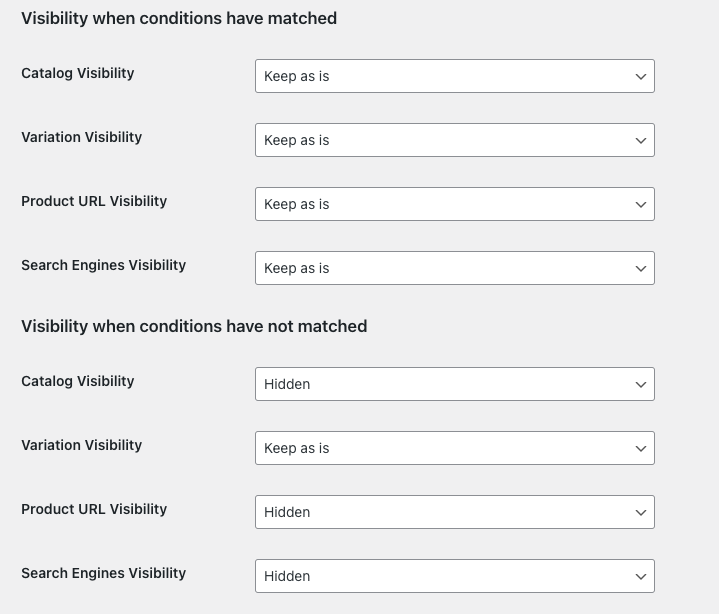Open Variation Visibility dropdown under conditions matched
This screenshot has width=719, height=614.
click(x=454, y=140)
